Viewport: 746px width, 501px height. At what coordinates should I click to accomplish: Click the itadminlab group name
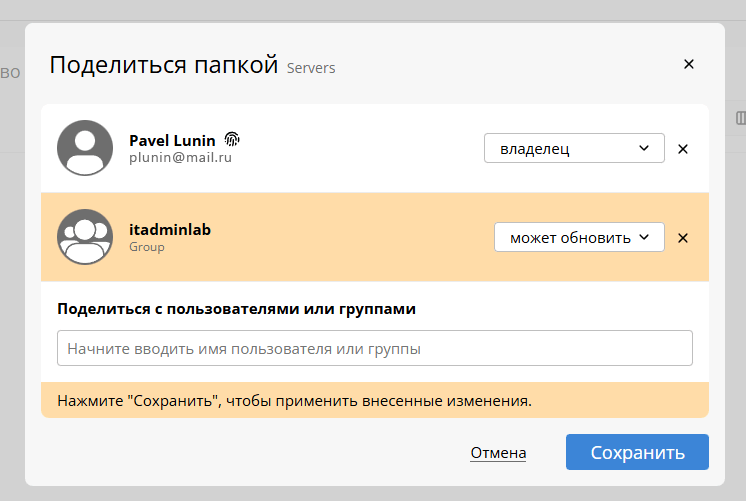point(170,230)
